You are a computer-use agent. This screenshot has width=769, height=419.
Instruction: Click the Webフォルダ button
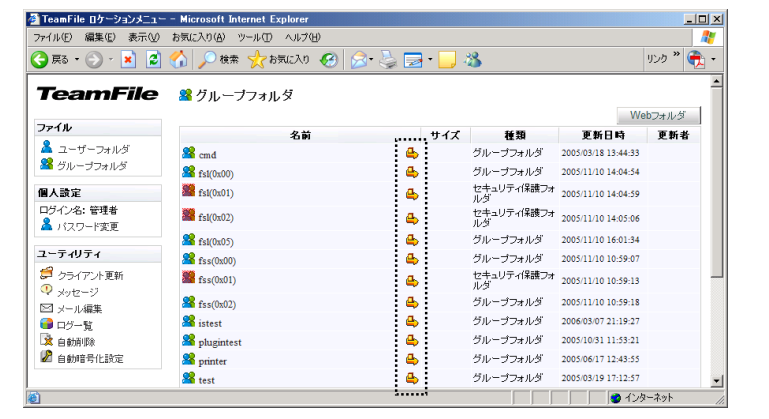click(x=659, y=115)
